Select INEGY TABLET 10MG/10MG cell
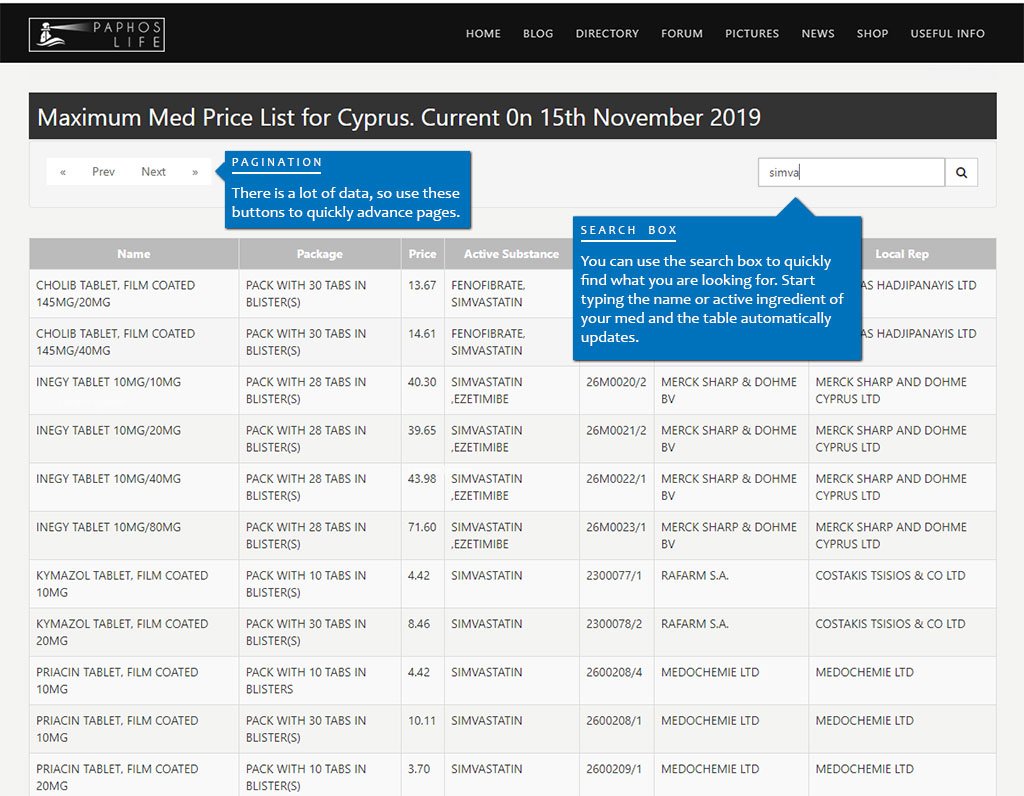 pos(134,390)
